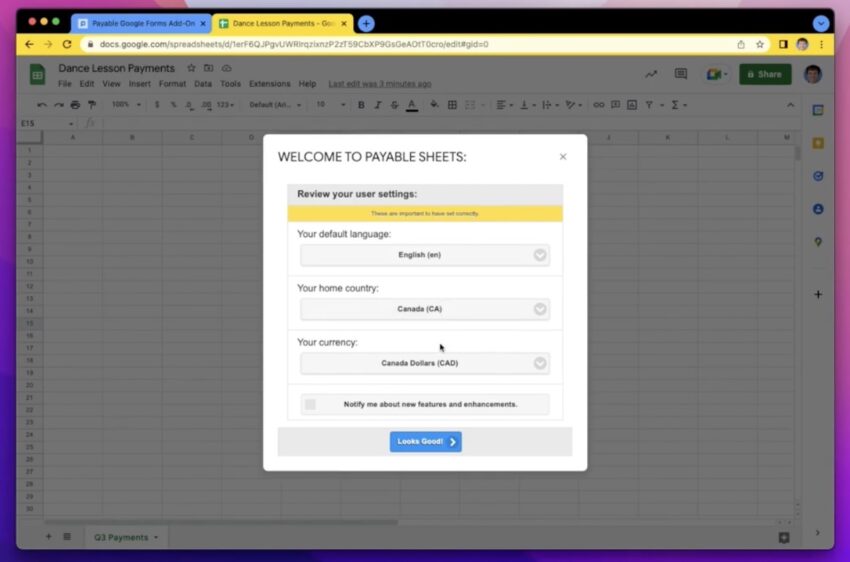
Task: Open the Format menu
Action: click(172, 84)
